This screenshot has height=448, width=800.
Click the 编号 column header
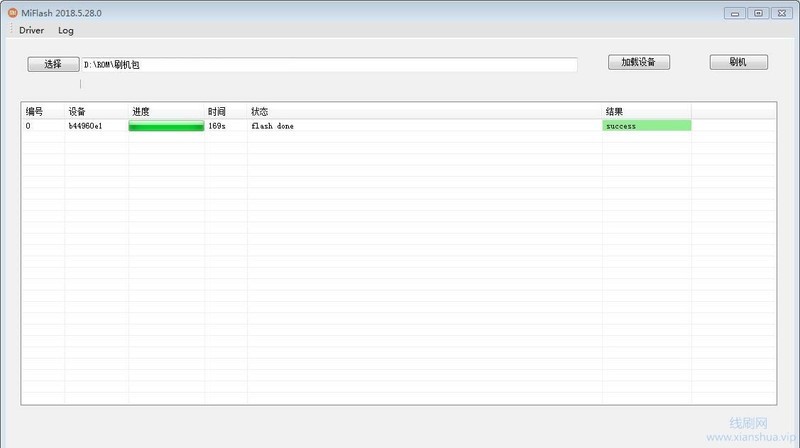pos(43,111)
